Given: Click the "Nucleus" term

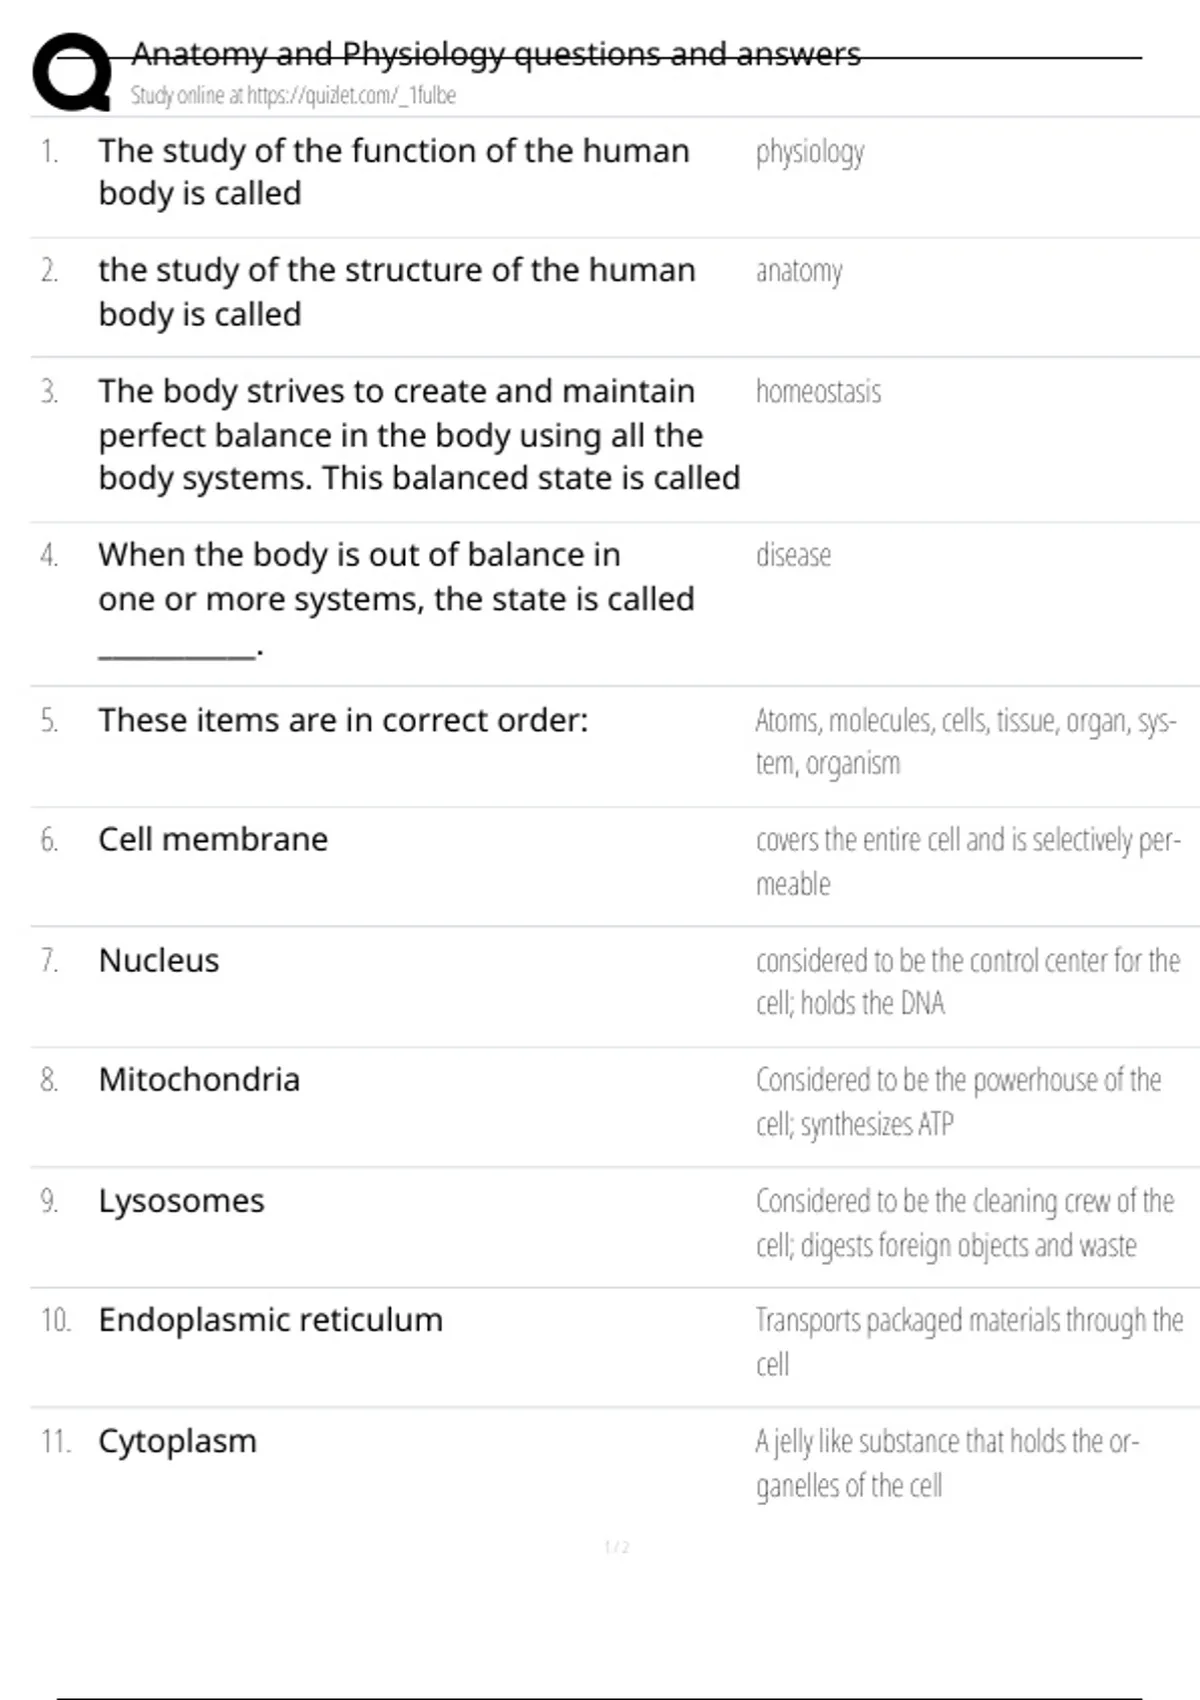Looking at the screenshot, I should [x=159, y=961].
